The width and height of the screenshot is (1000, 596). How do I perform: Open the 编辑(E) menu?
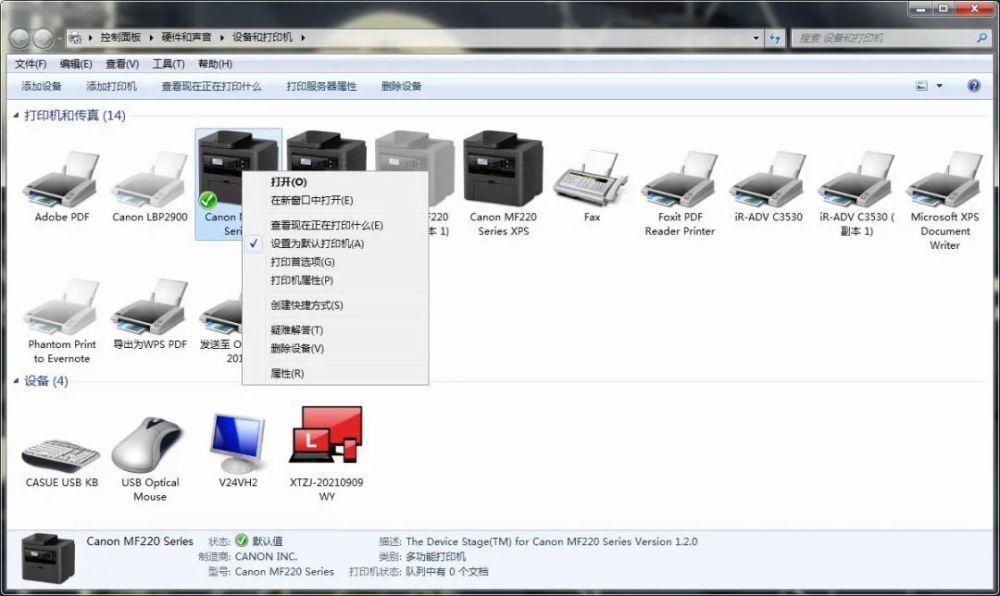point(76,64)
